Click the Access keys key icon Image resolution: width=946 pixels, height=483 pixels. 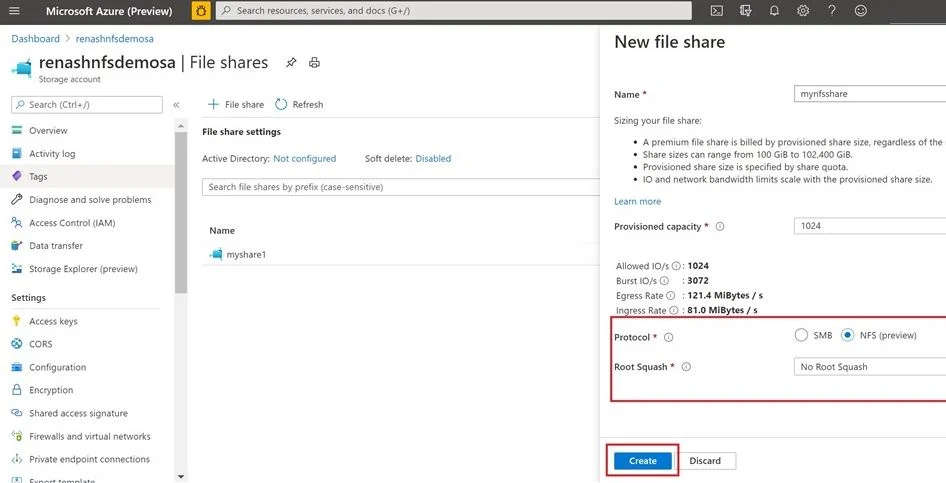point(17,321)
